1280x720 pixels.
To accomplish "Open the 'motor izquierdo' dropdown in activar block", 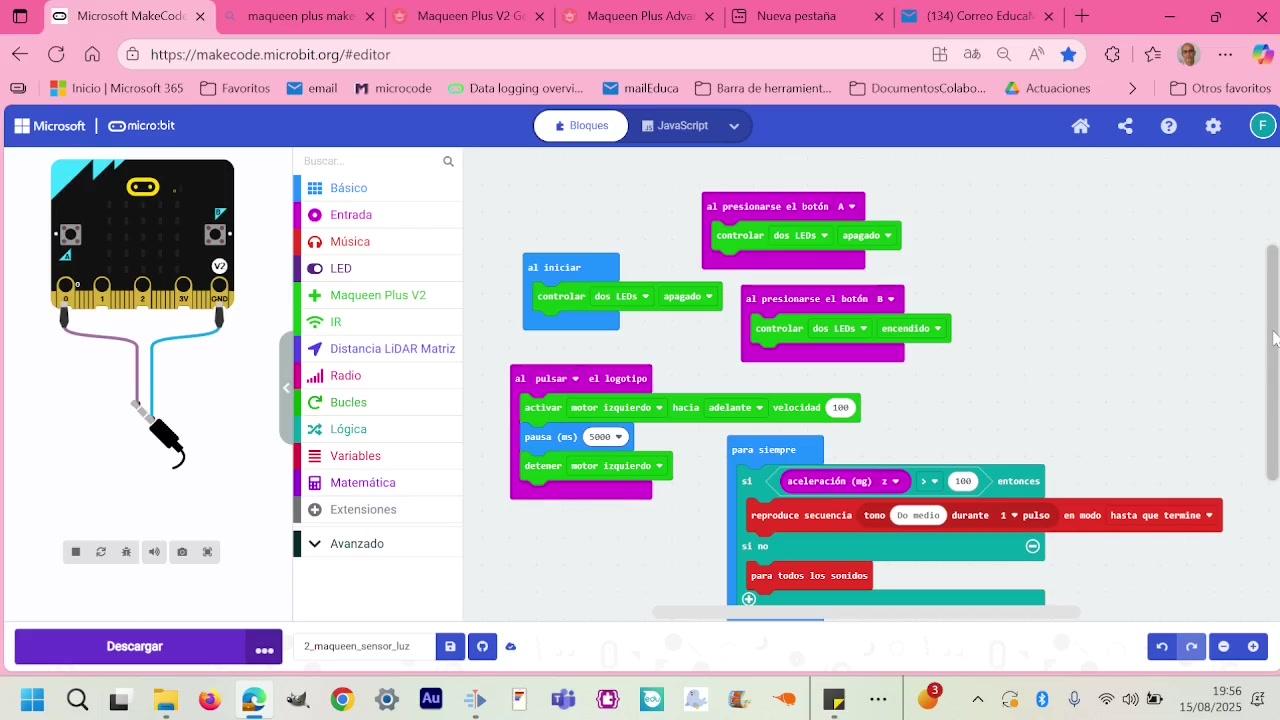I will click(x=617, y=408).
